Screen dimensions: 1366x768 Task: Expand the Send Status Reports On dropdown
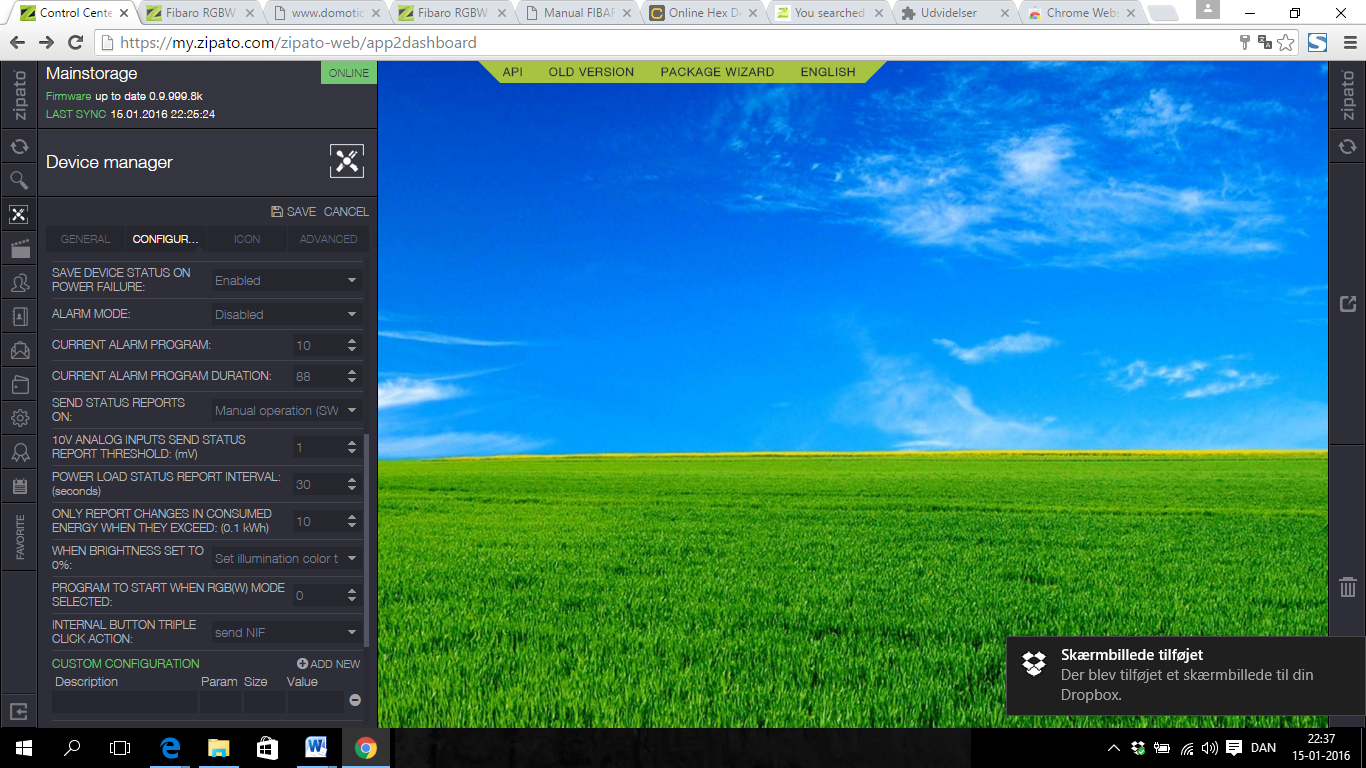point(286,410)
